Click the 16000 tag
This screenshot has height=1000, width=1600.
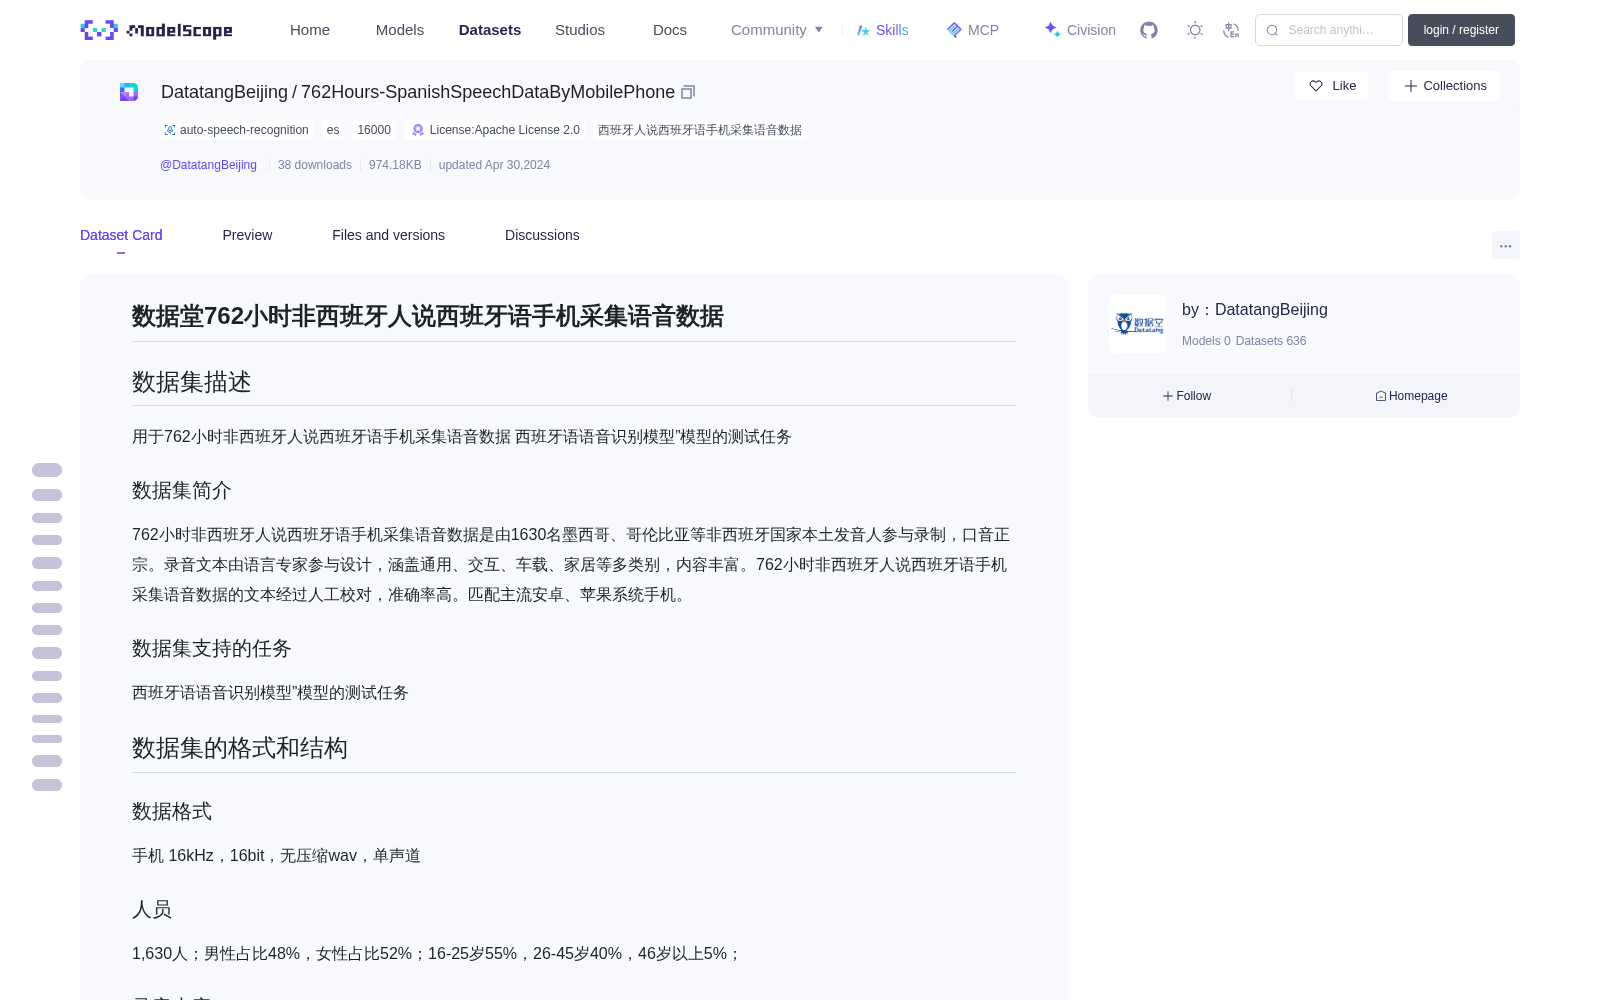[374, 130]
